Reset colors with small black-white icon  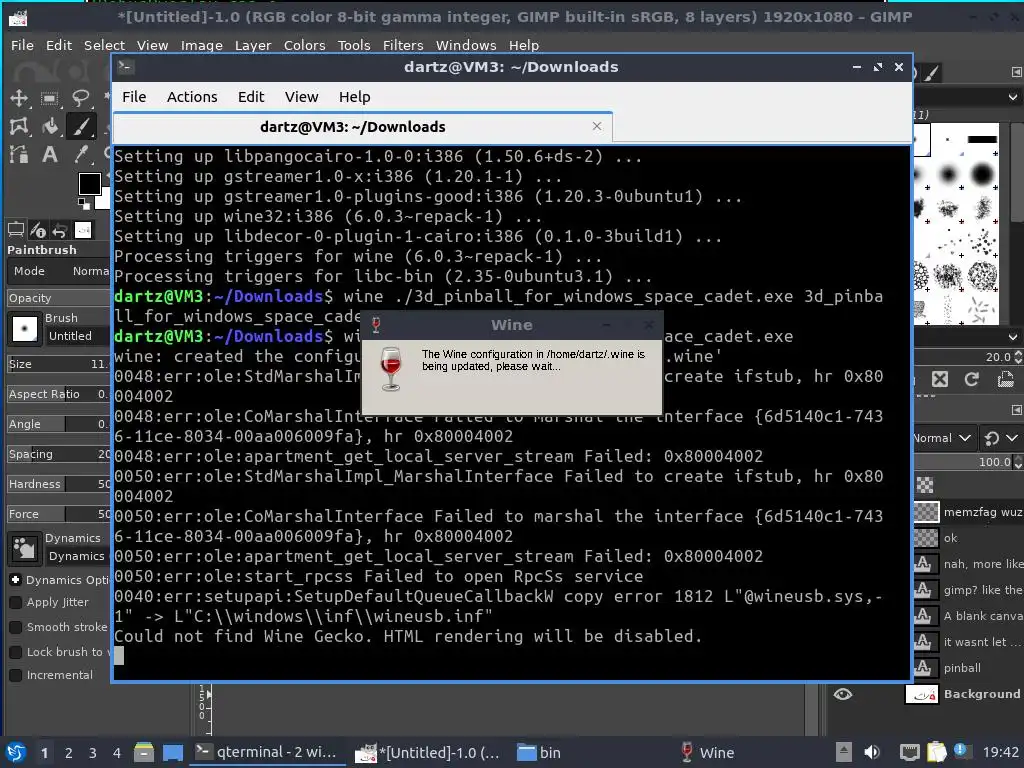84,203
